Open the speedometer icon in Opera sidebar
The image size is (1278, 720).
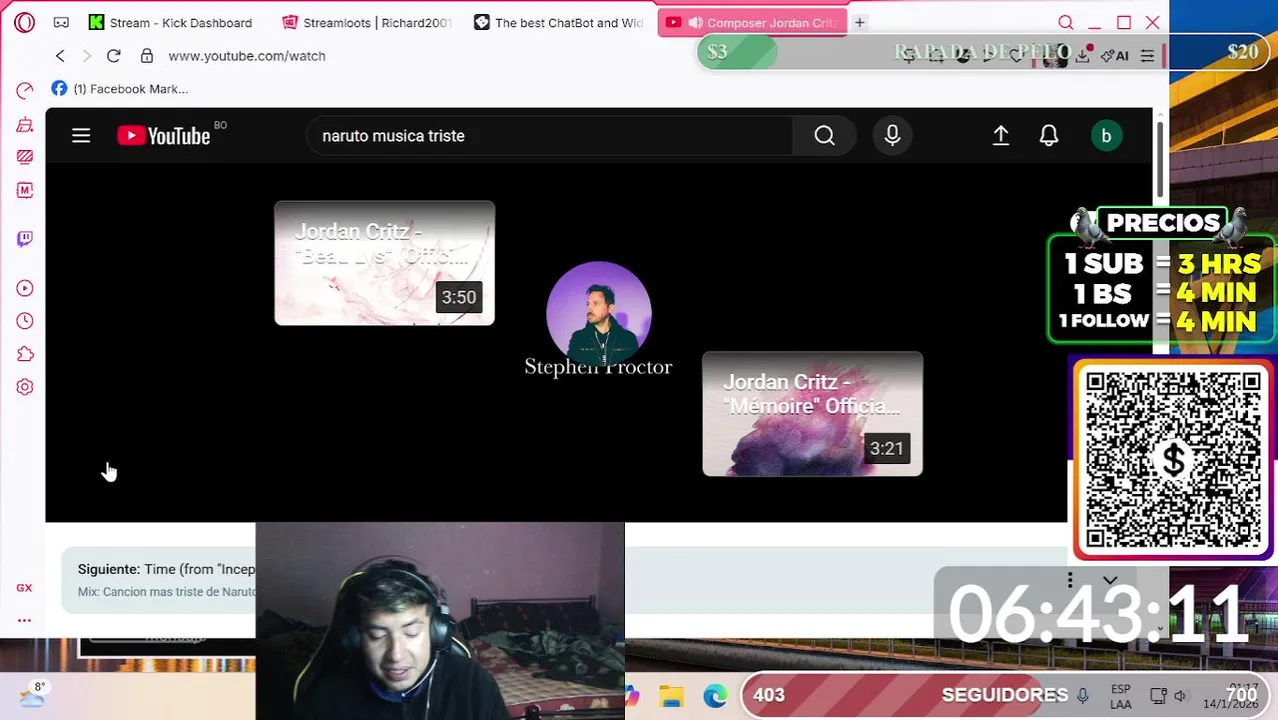pos(25,91)
